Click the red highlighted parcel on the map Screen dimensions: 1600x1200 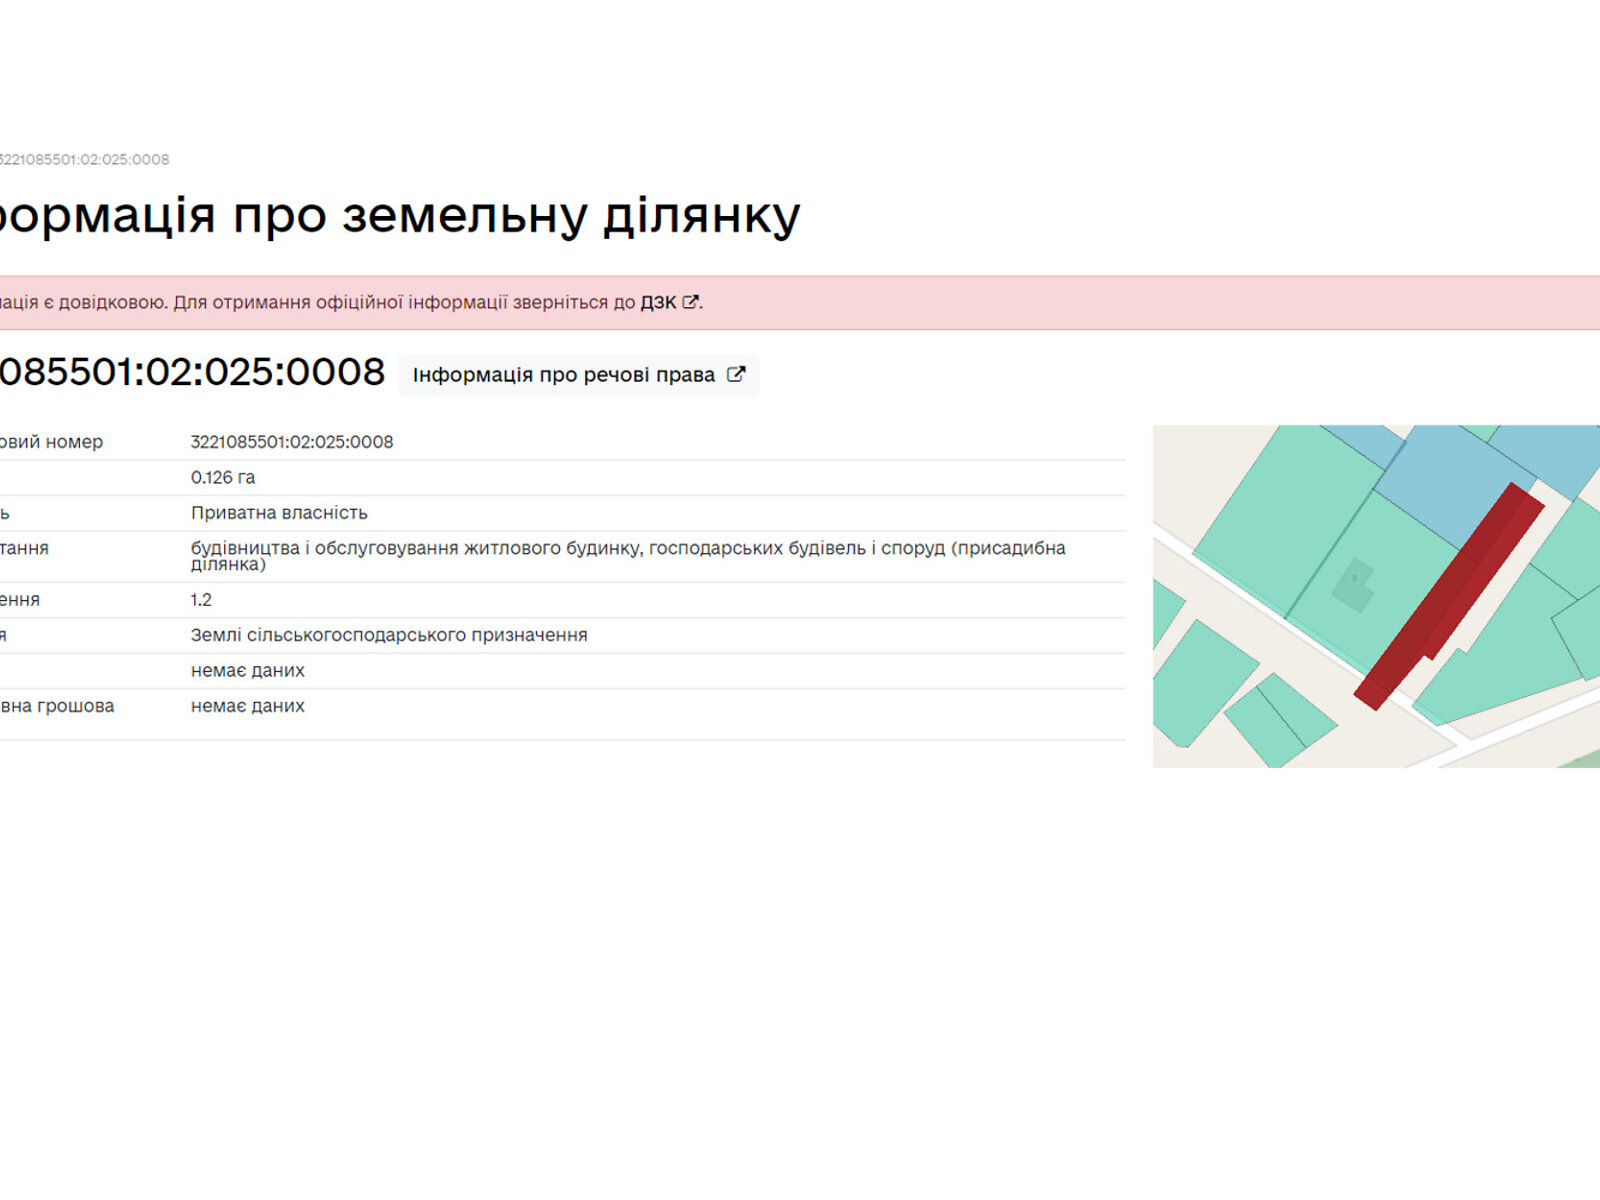pyautogui.click(x=1448, y=598)
